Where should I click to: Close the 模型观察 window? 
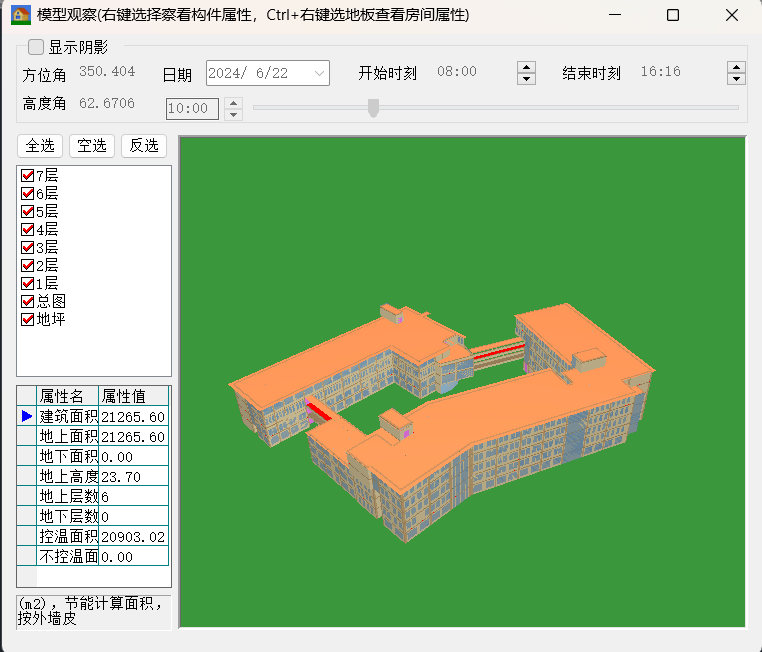point(732,15)
